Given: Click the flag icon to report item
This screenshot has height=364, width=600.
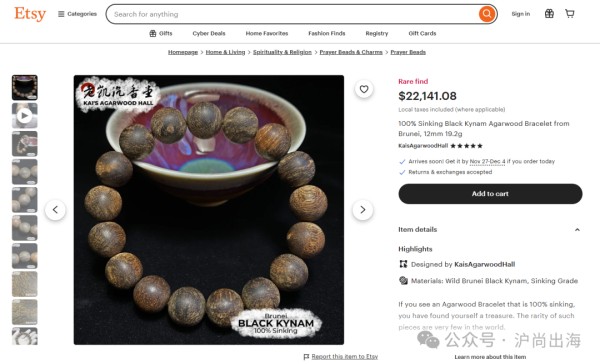Looking at the screenshot, I should tap(306, 357).
